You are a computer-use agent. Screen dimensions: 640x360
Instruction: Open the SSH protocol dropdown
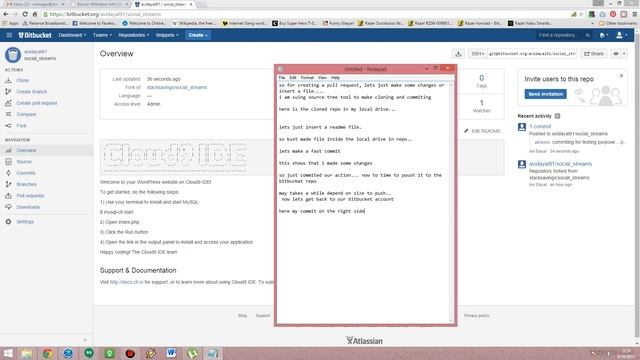477,53
